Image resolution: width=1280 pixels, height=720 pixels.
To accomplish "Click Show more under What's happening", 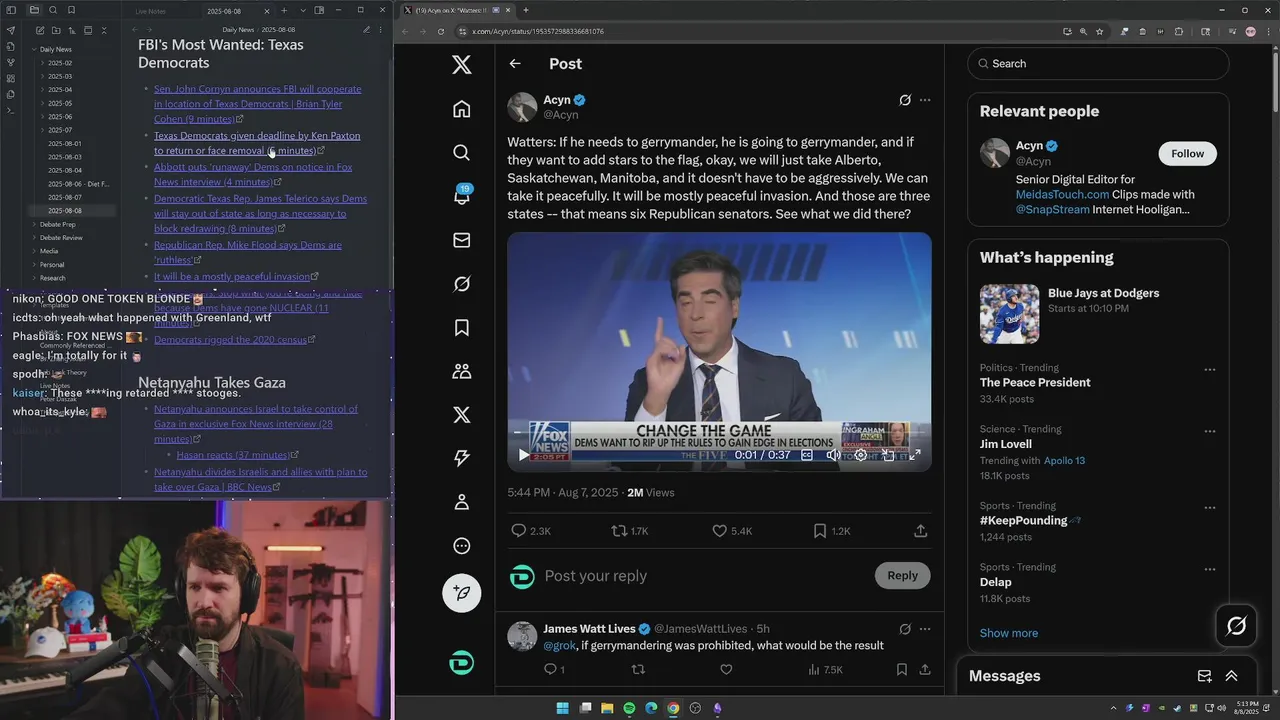I will coord(1008,633).
